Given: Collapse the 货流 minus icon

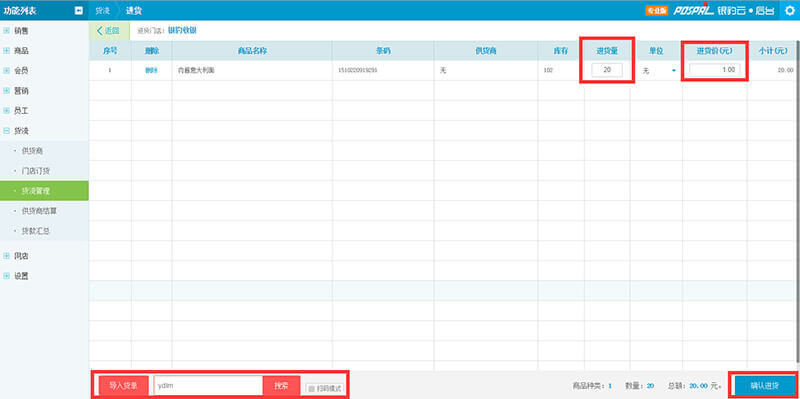Looking at the screenshot, I should [7, 131].
